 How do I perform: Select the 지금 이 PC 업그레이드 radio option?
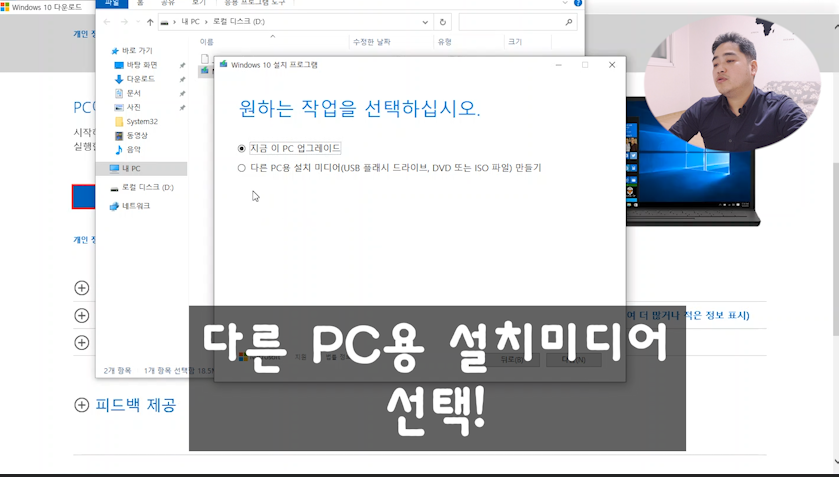point(241,148)
